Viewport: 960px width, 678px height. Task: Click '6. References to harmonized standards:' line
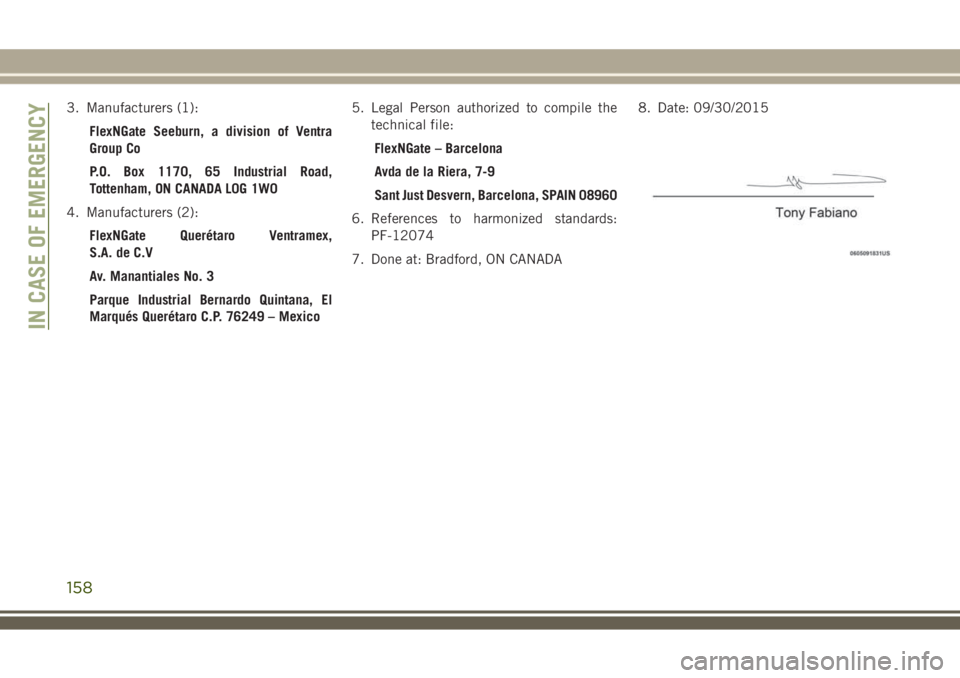pos(485,219)
